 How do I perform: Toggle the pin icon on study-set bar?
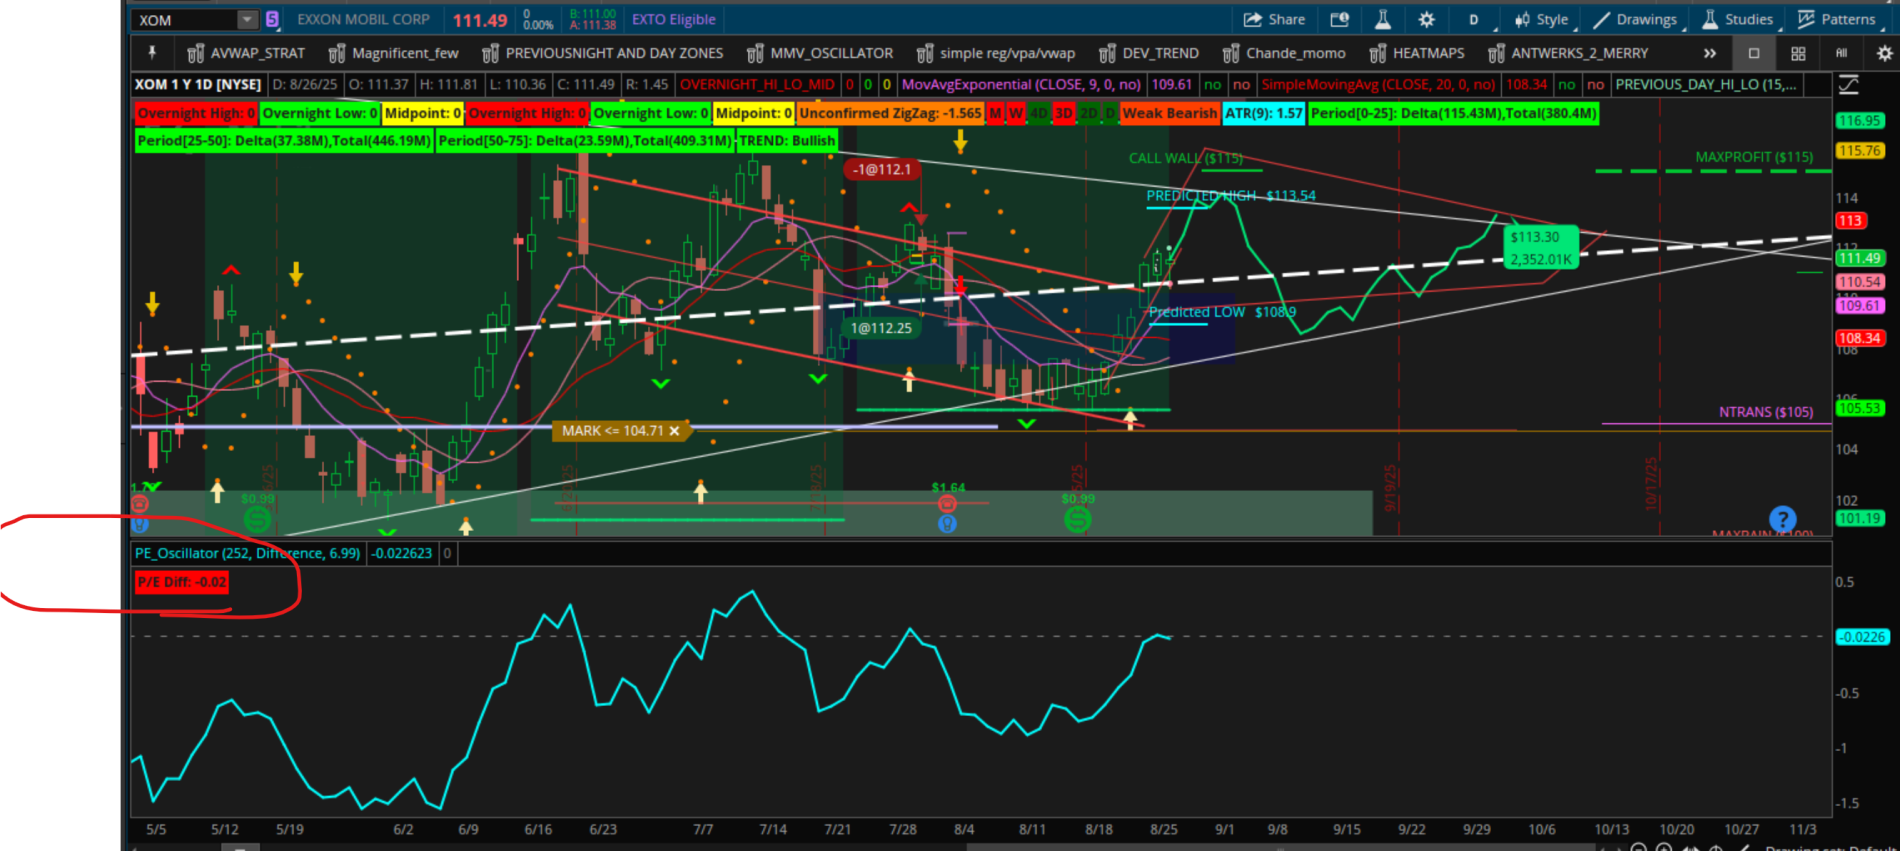[x=152, y=53]
